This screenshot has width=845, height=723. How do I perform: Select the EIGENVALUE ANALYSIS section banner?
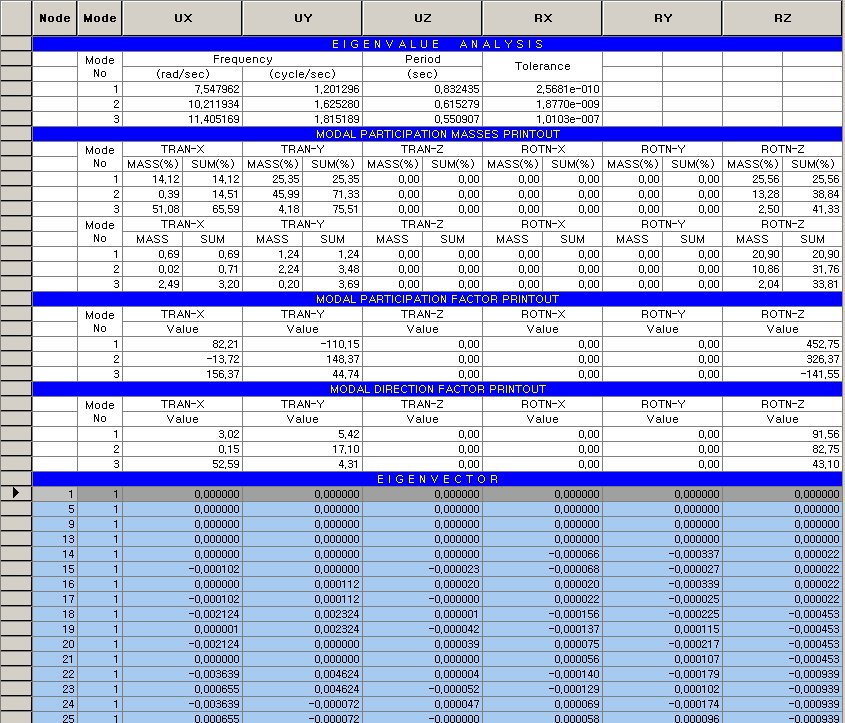[x=438, y=44]
